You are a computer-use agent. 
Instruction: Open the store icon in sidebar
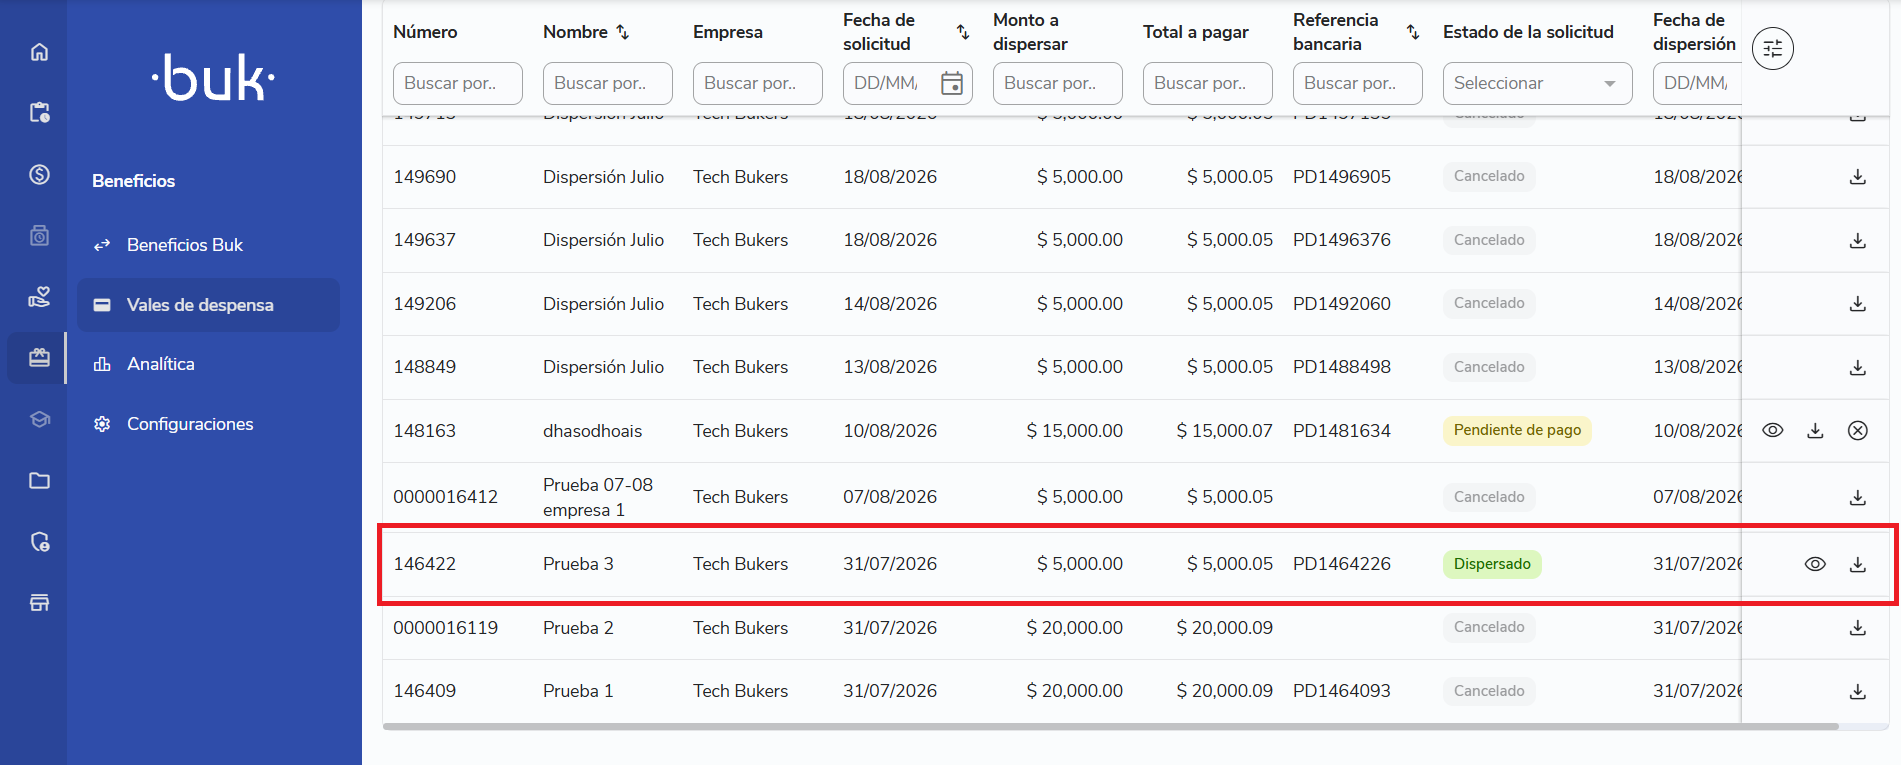39,603
